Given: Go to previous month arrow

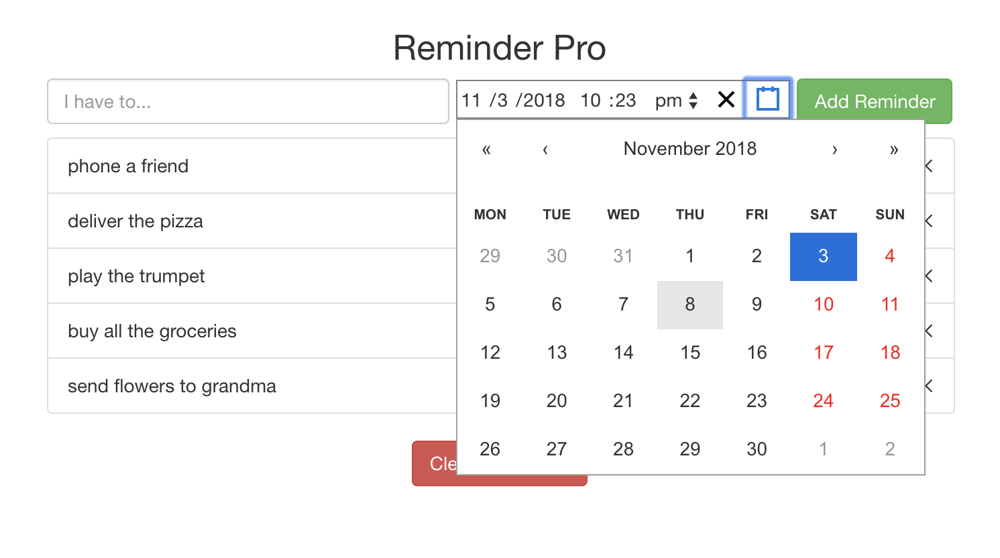Looking at the screenshot, I should pos(545,149).
